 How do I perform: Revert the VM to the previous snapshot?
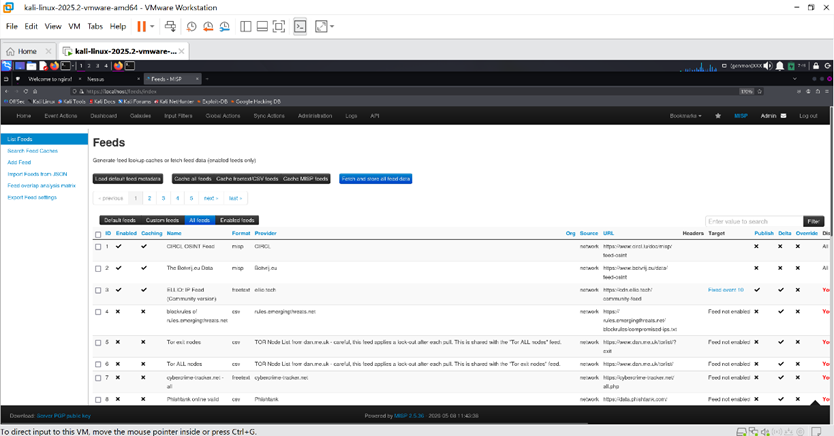208,27
